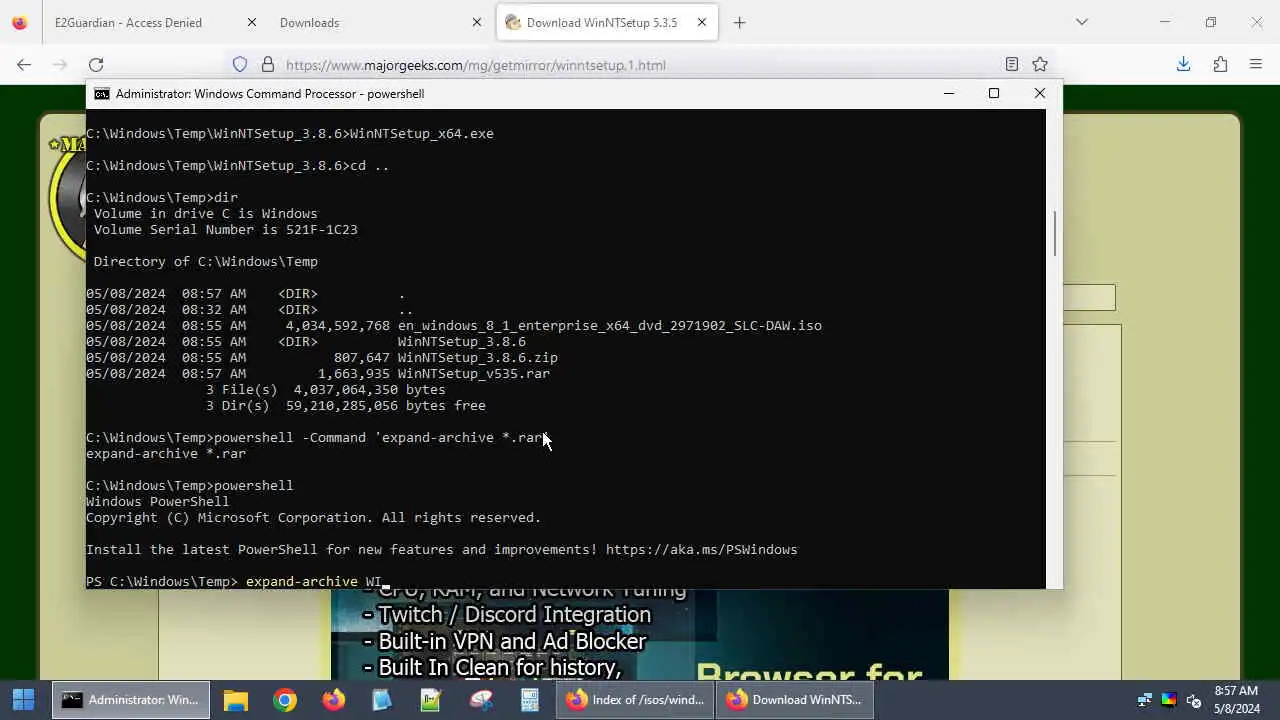Select the Download WinNTSetup 5.3.5 tab
Viewport: 1280px width, 720px height.
tap(601, 22)
